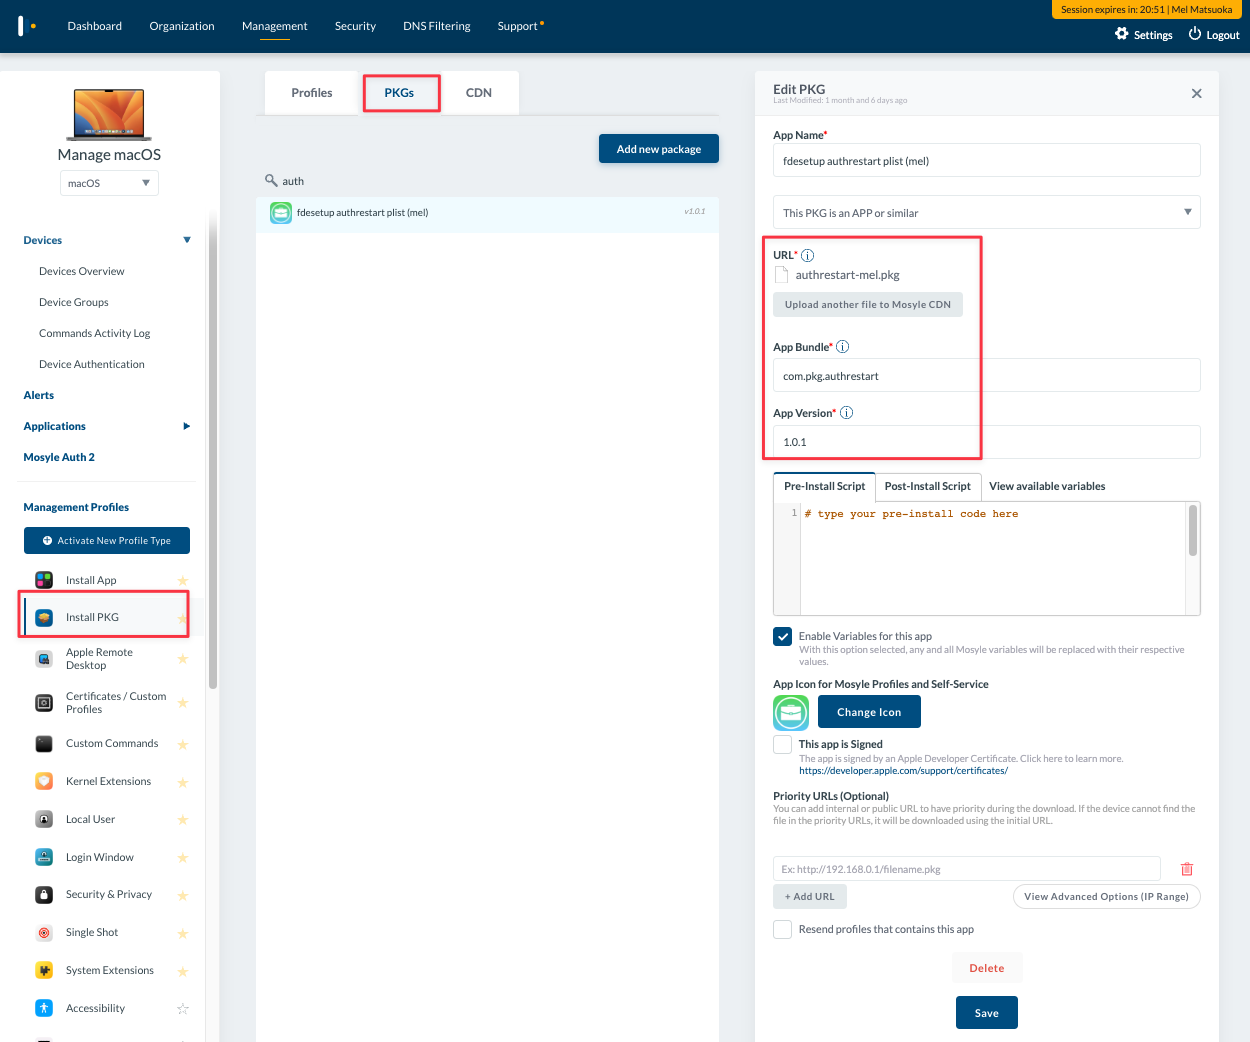Switch to the CDN tab
The width and height of the screenshot is (1250, 1042).
[479, 93]
